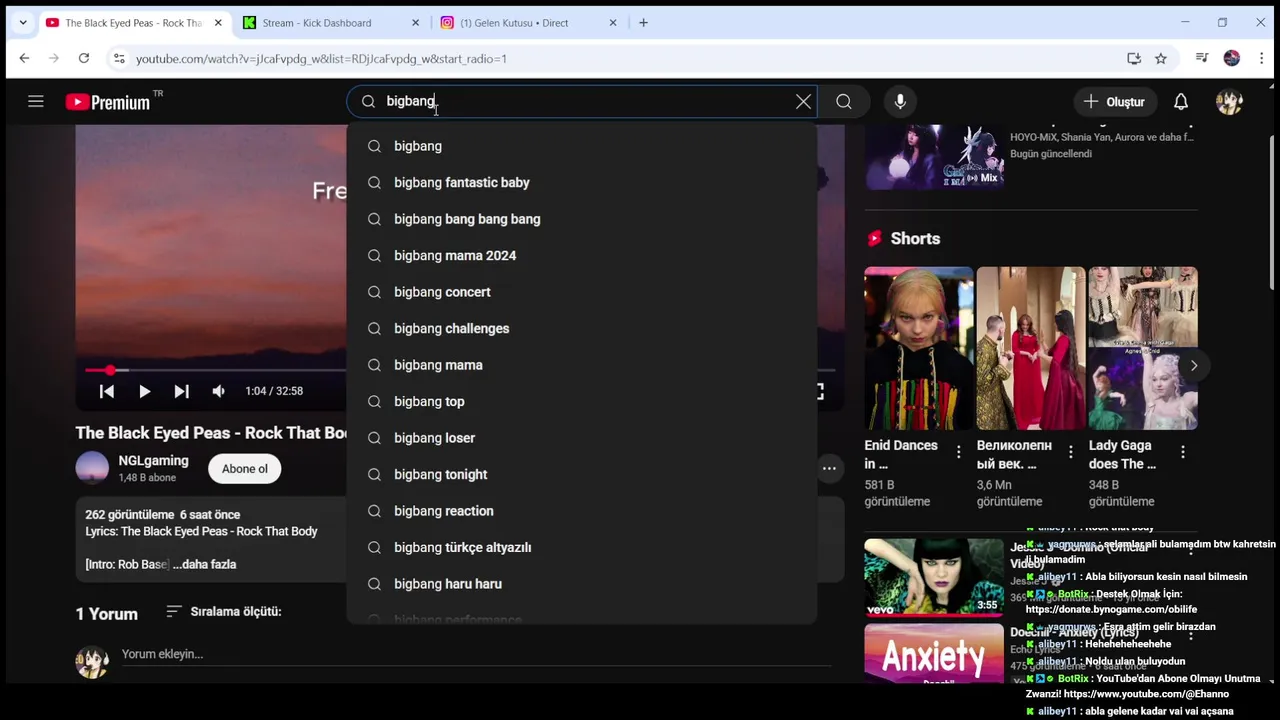Open a new browser tab
This screenshot has height=720, width=1280.
643,22
